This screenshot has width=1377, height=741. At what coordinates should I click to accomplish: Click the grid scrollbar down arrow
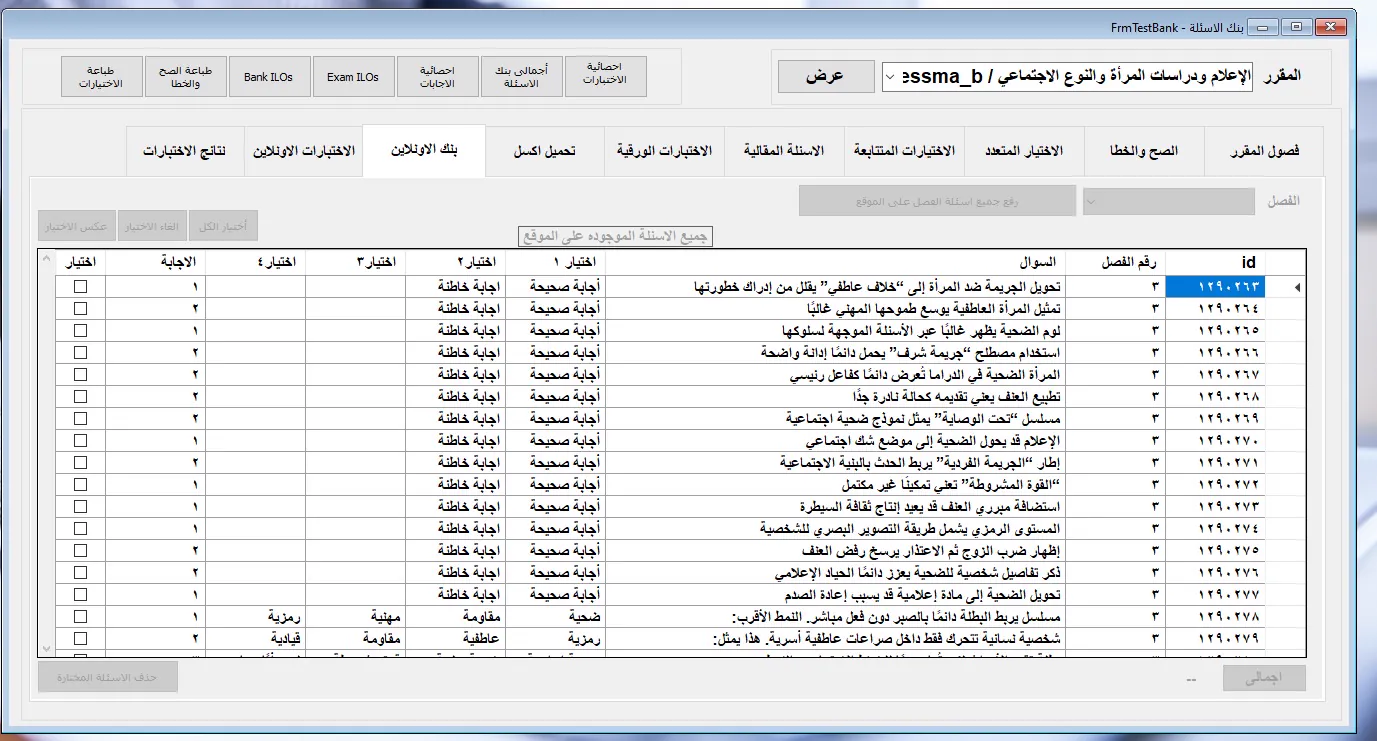(x=47, y=648)
